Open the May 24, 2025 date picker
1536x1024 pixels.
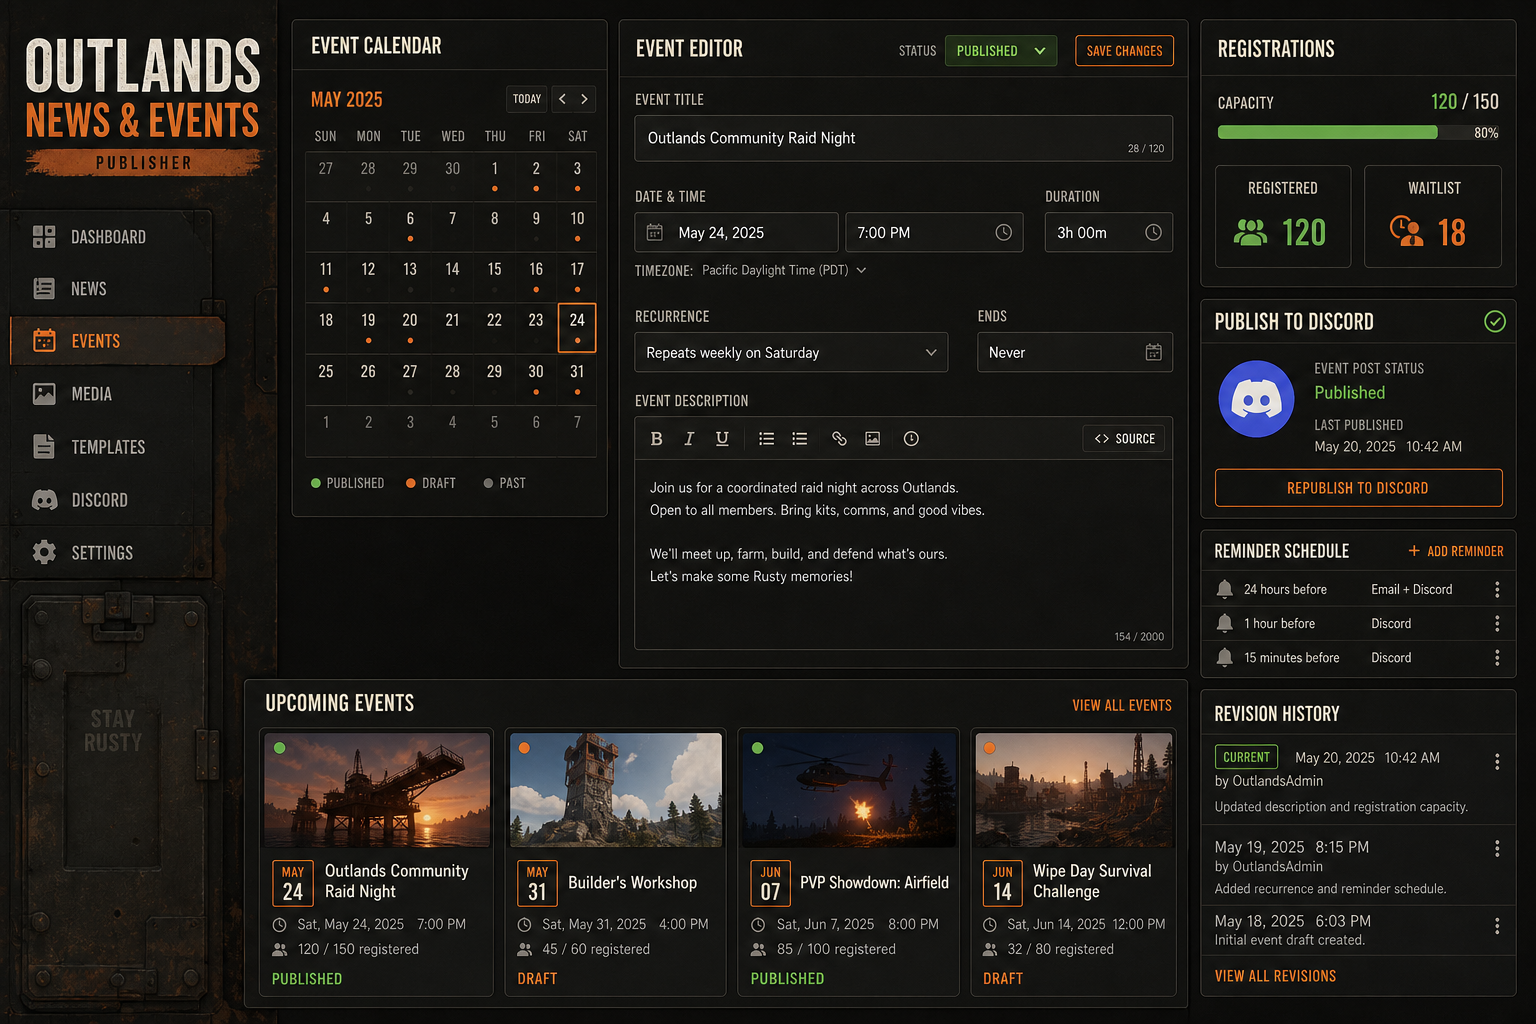coord(736,233)
